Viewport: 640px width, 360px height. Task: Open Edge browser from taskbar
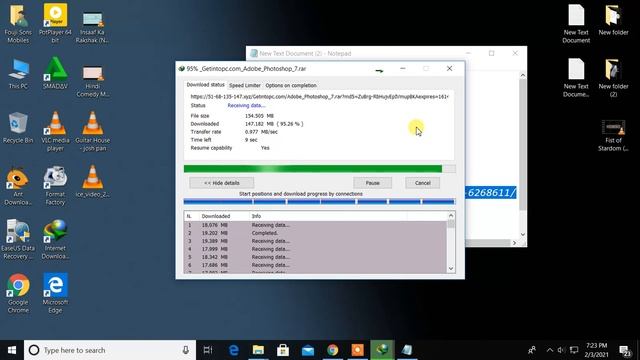click(233, 350)
